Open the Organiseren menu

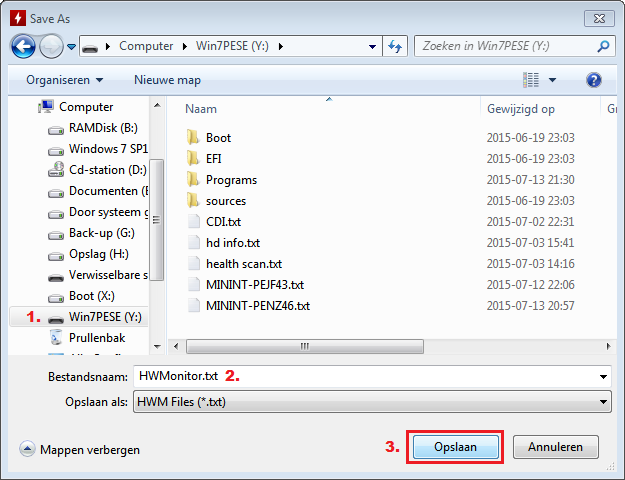tap(64, 79)
